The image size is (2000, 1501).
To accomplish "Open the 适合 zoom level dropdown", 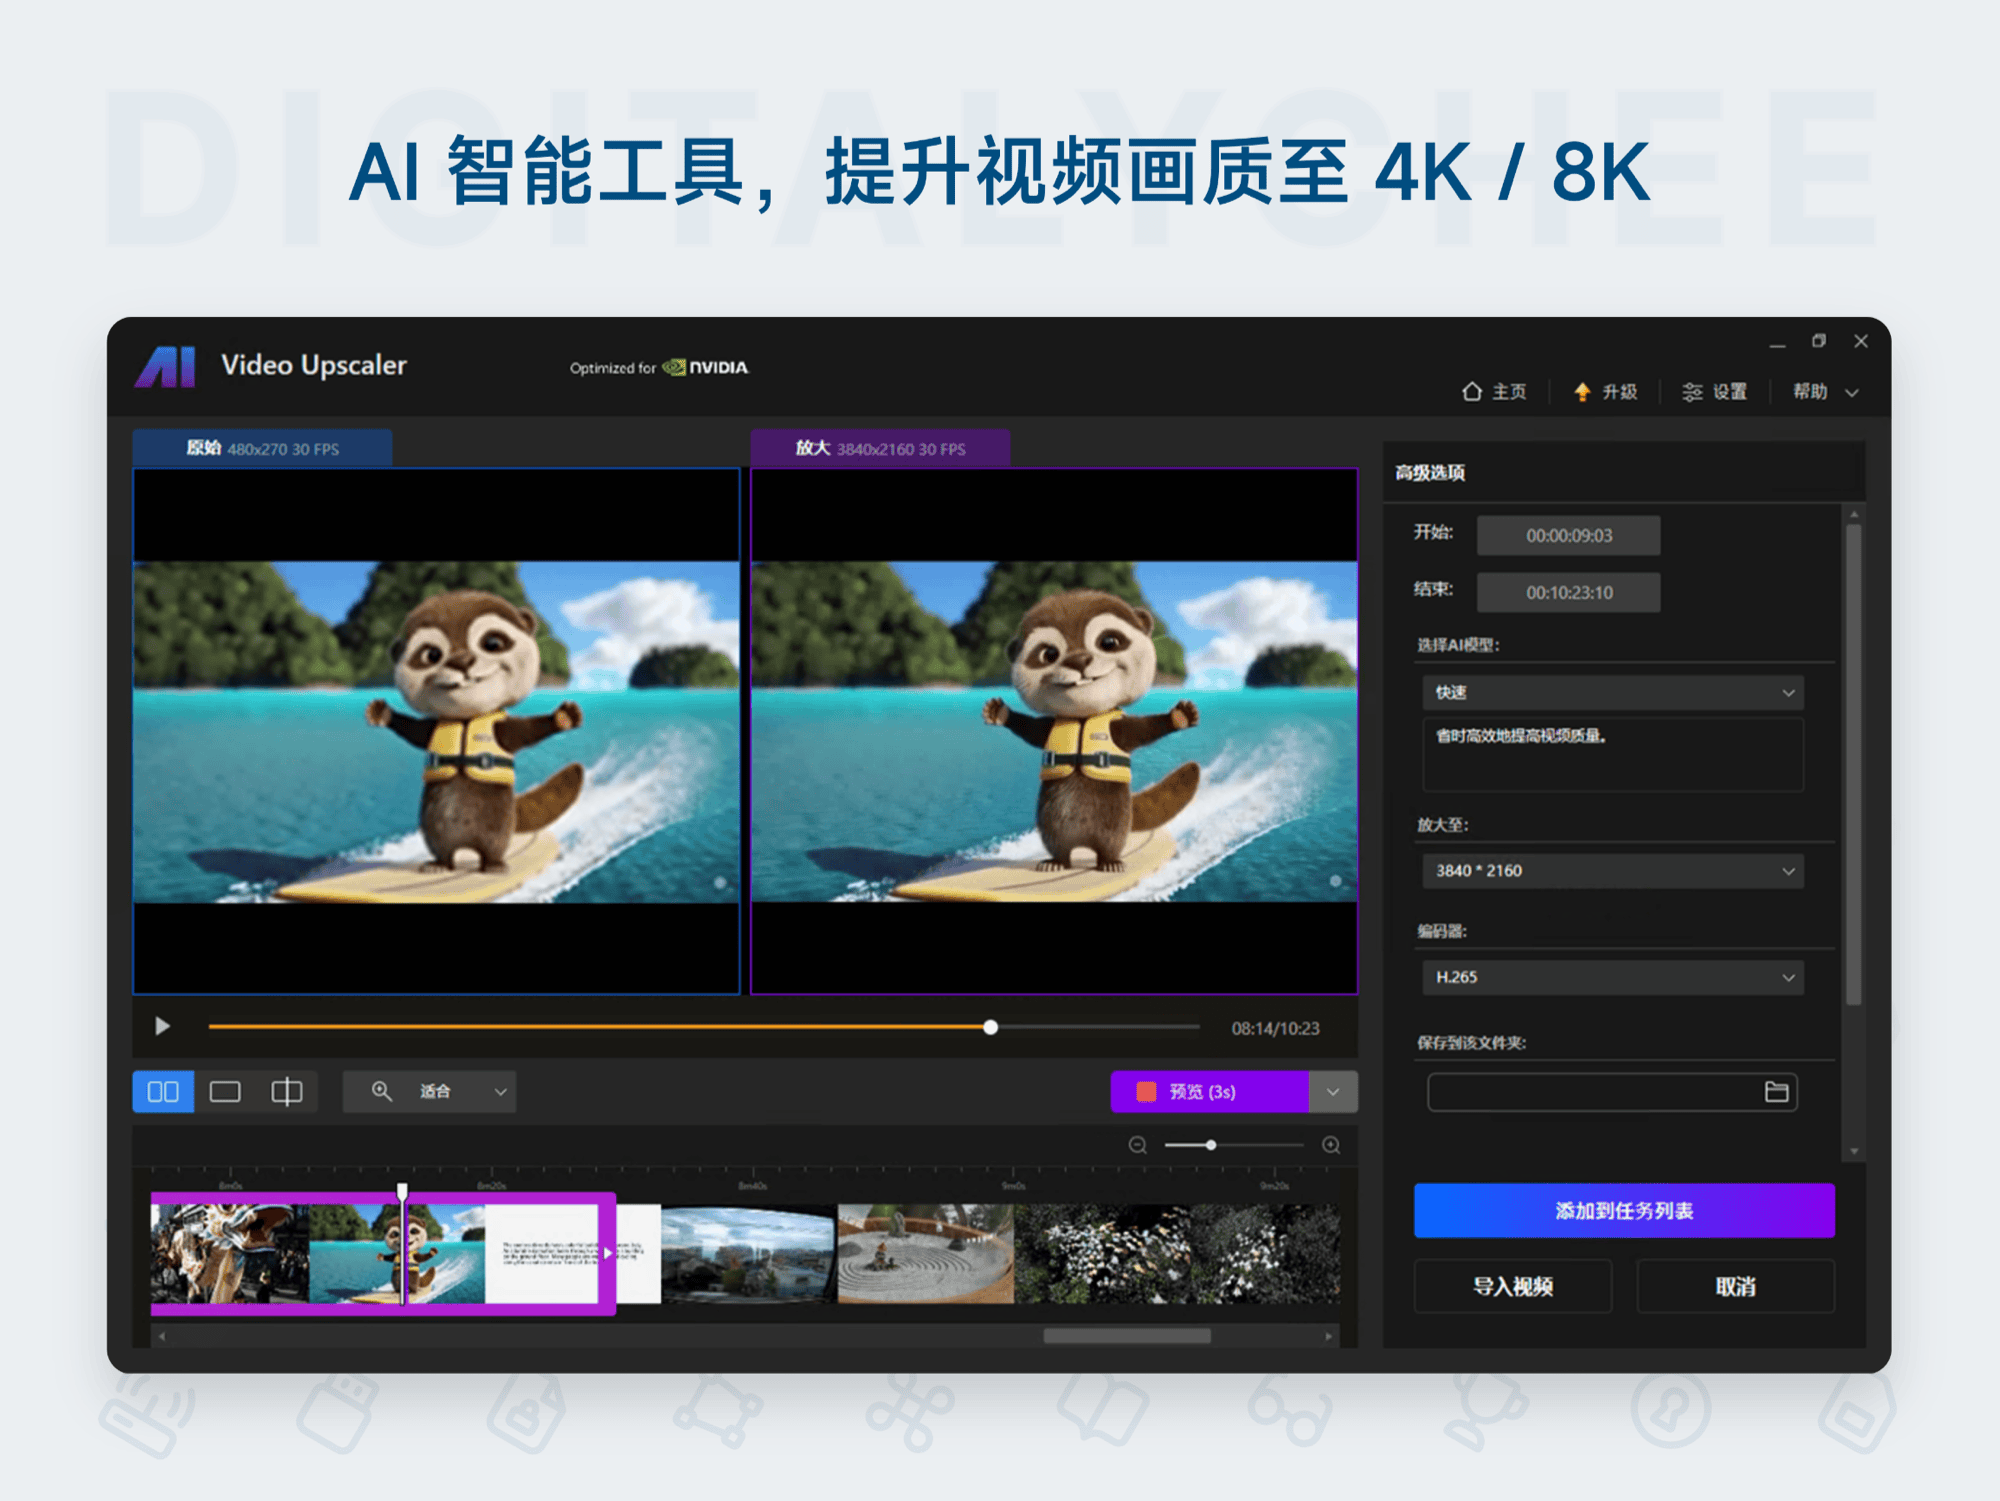I will click(430, 1091).
